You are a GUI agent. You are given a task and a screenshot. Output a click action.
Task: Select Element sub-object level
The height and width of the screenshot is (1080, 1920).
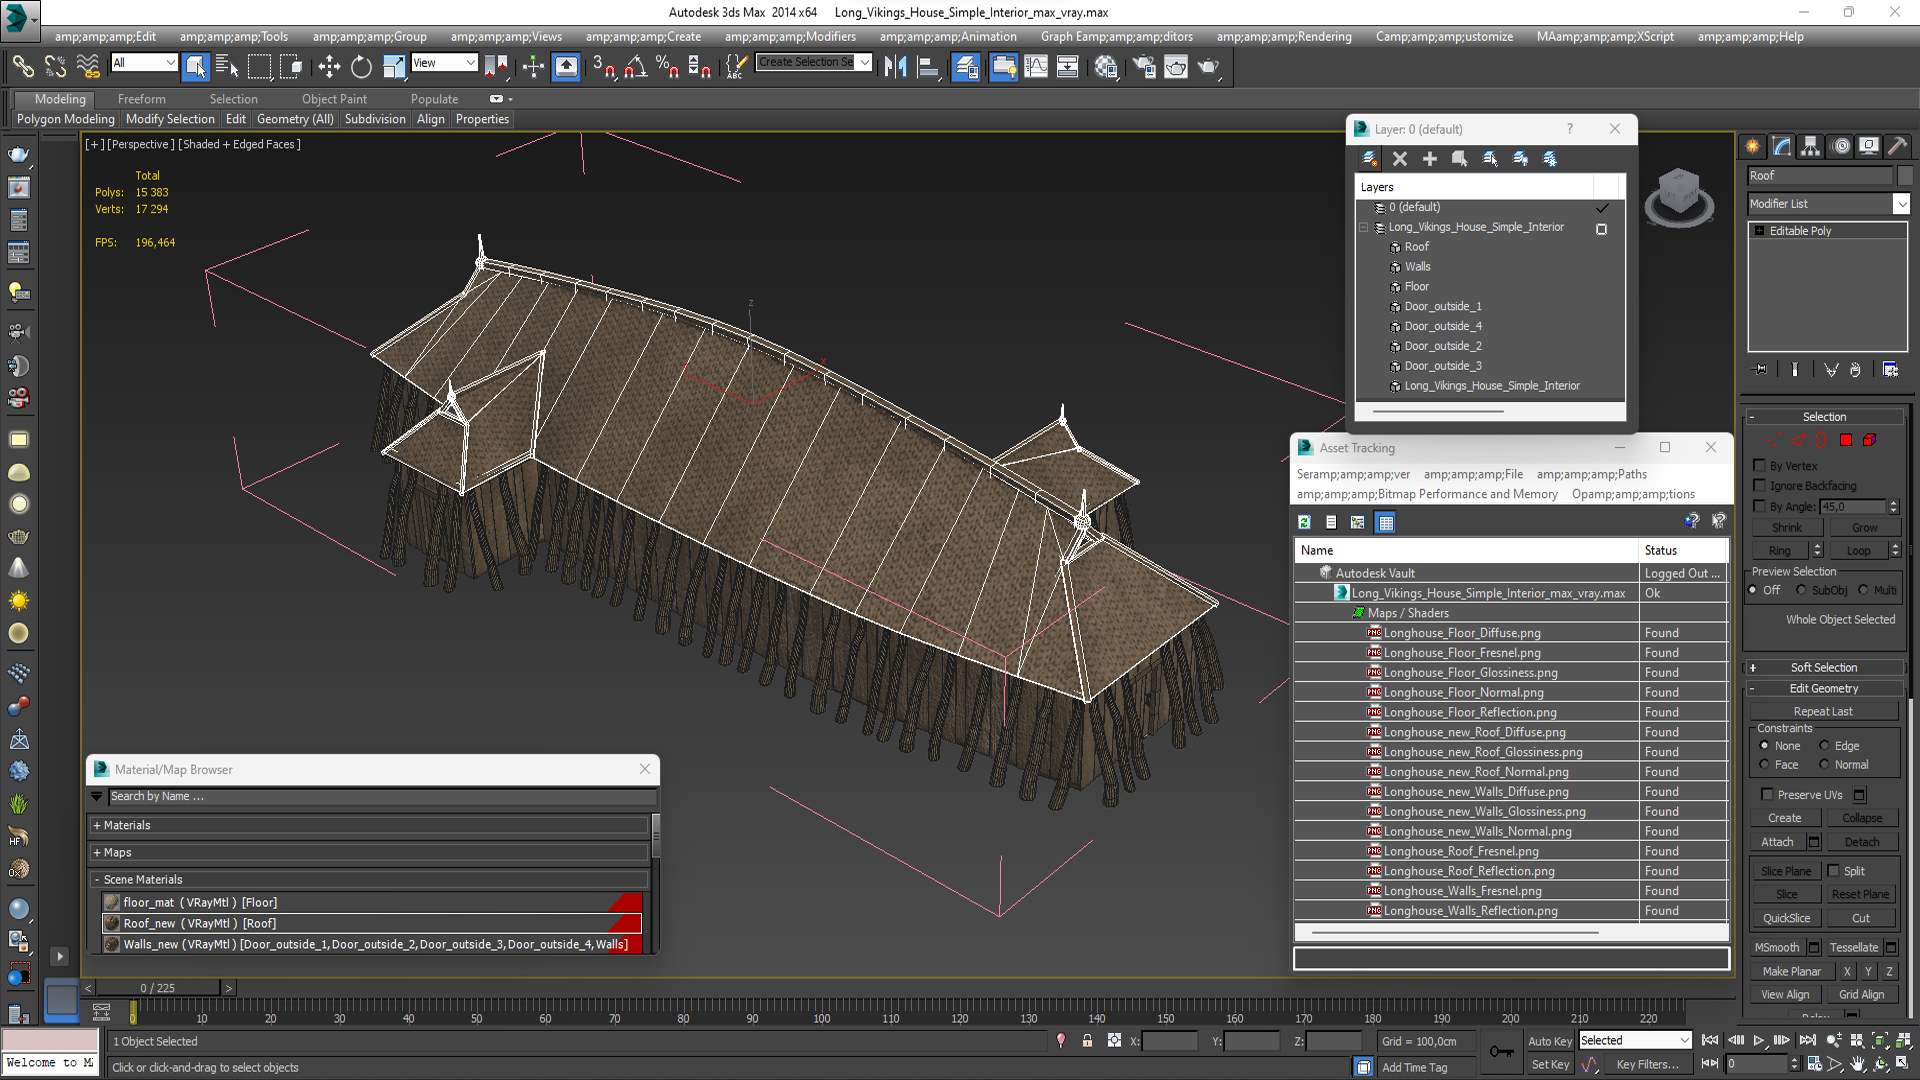pyautogui.click(x=1869, y=440)
